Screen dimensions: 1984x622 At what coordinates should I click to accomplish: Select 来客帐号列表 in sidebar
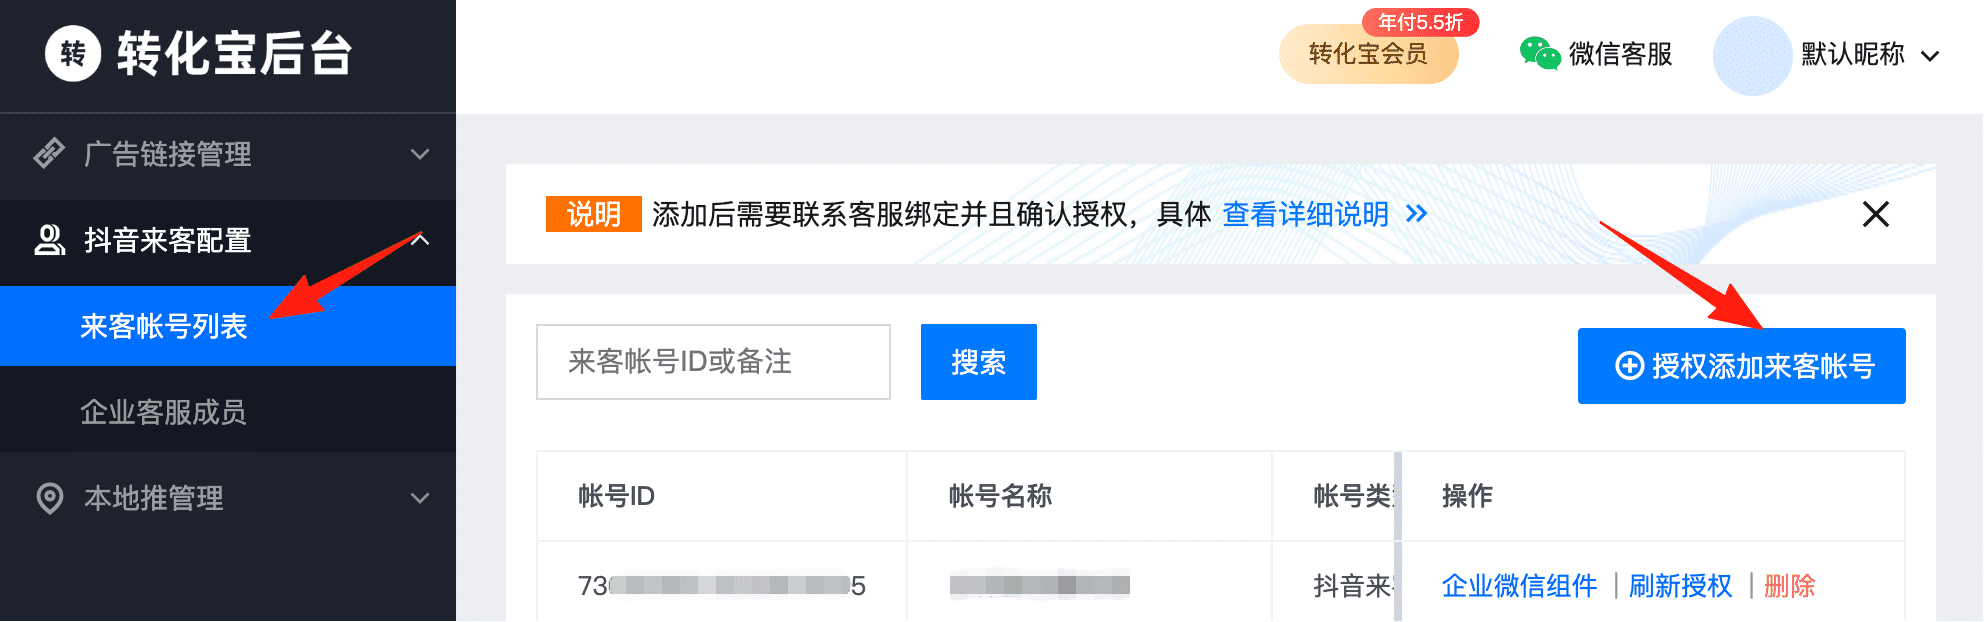tap(164, 326)
